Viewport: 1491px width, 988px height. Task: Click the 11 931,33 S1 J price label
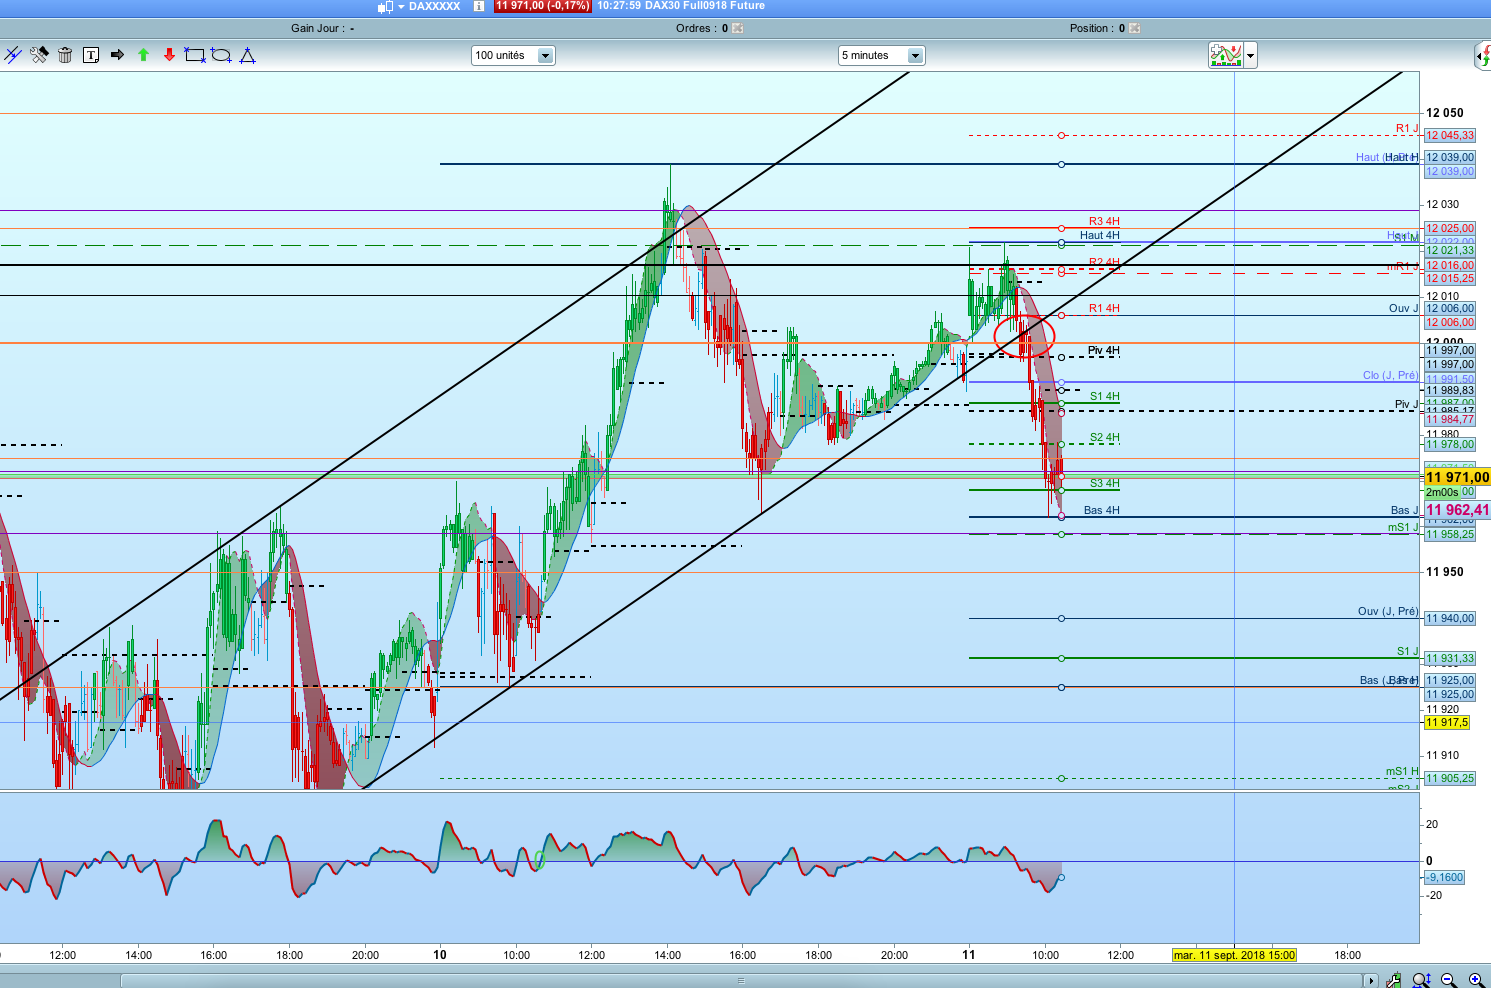tap(1450, 658)
